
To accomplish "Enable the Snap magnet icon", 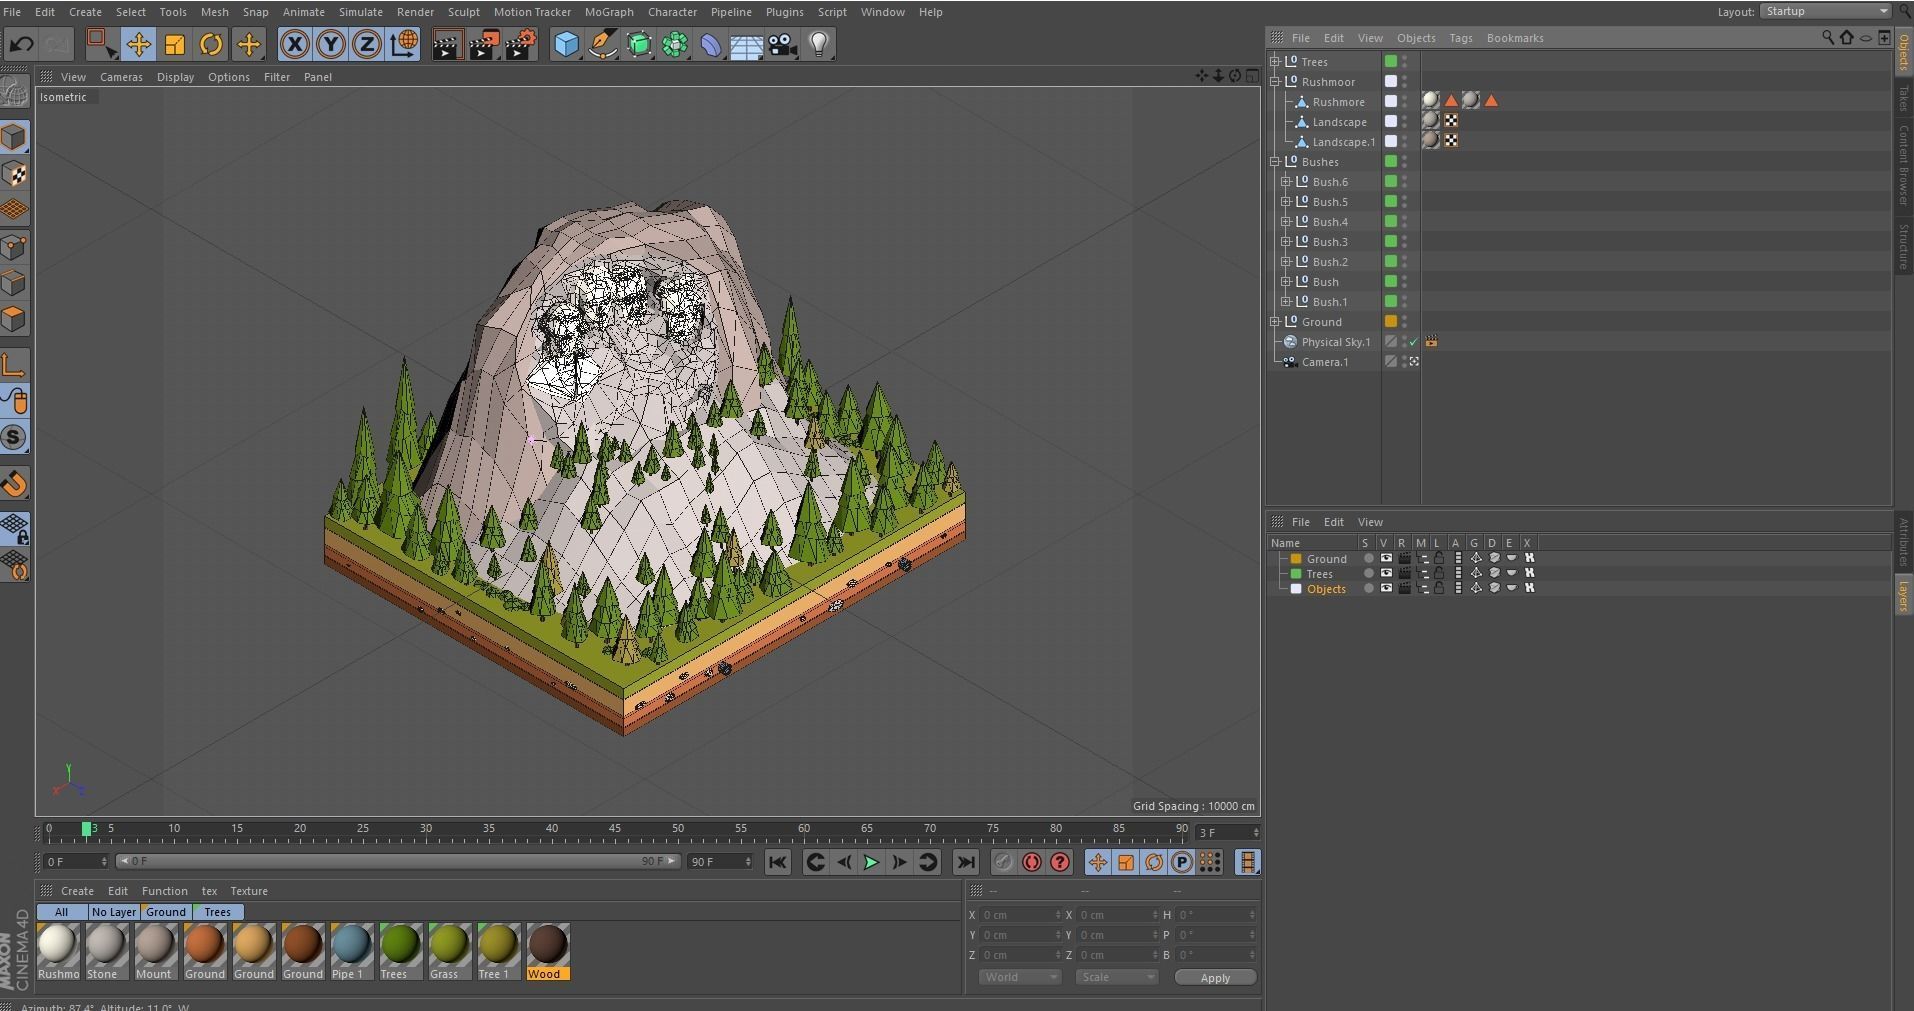I will [14, 484].
